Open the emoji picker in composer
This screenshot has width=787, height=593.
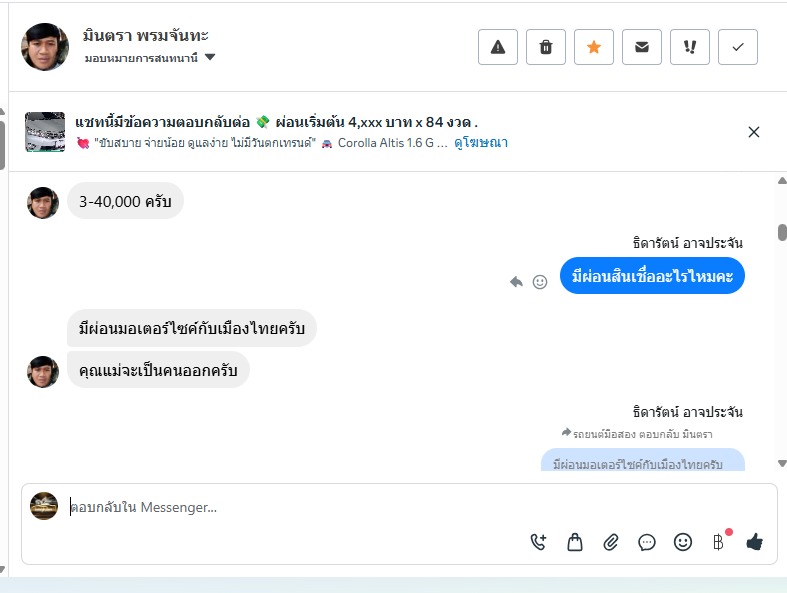[683, 542]
